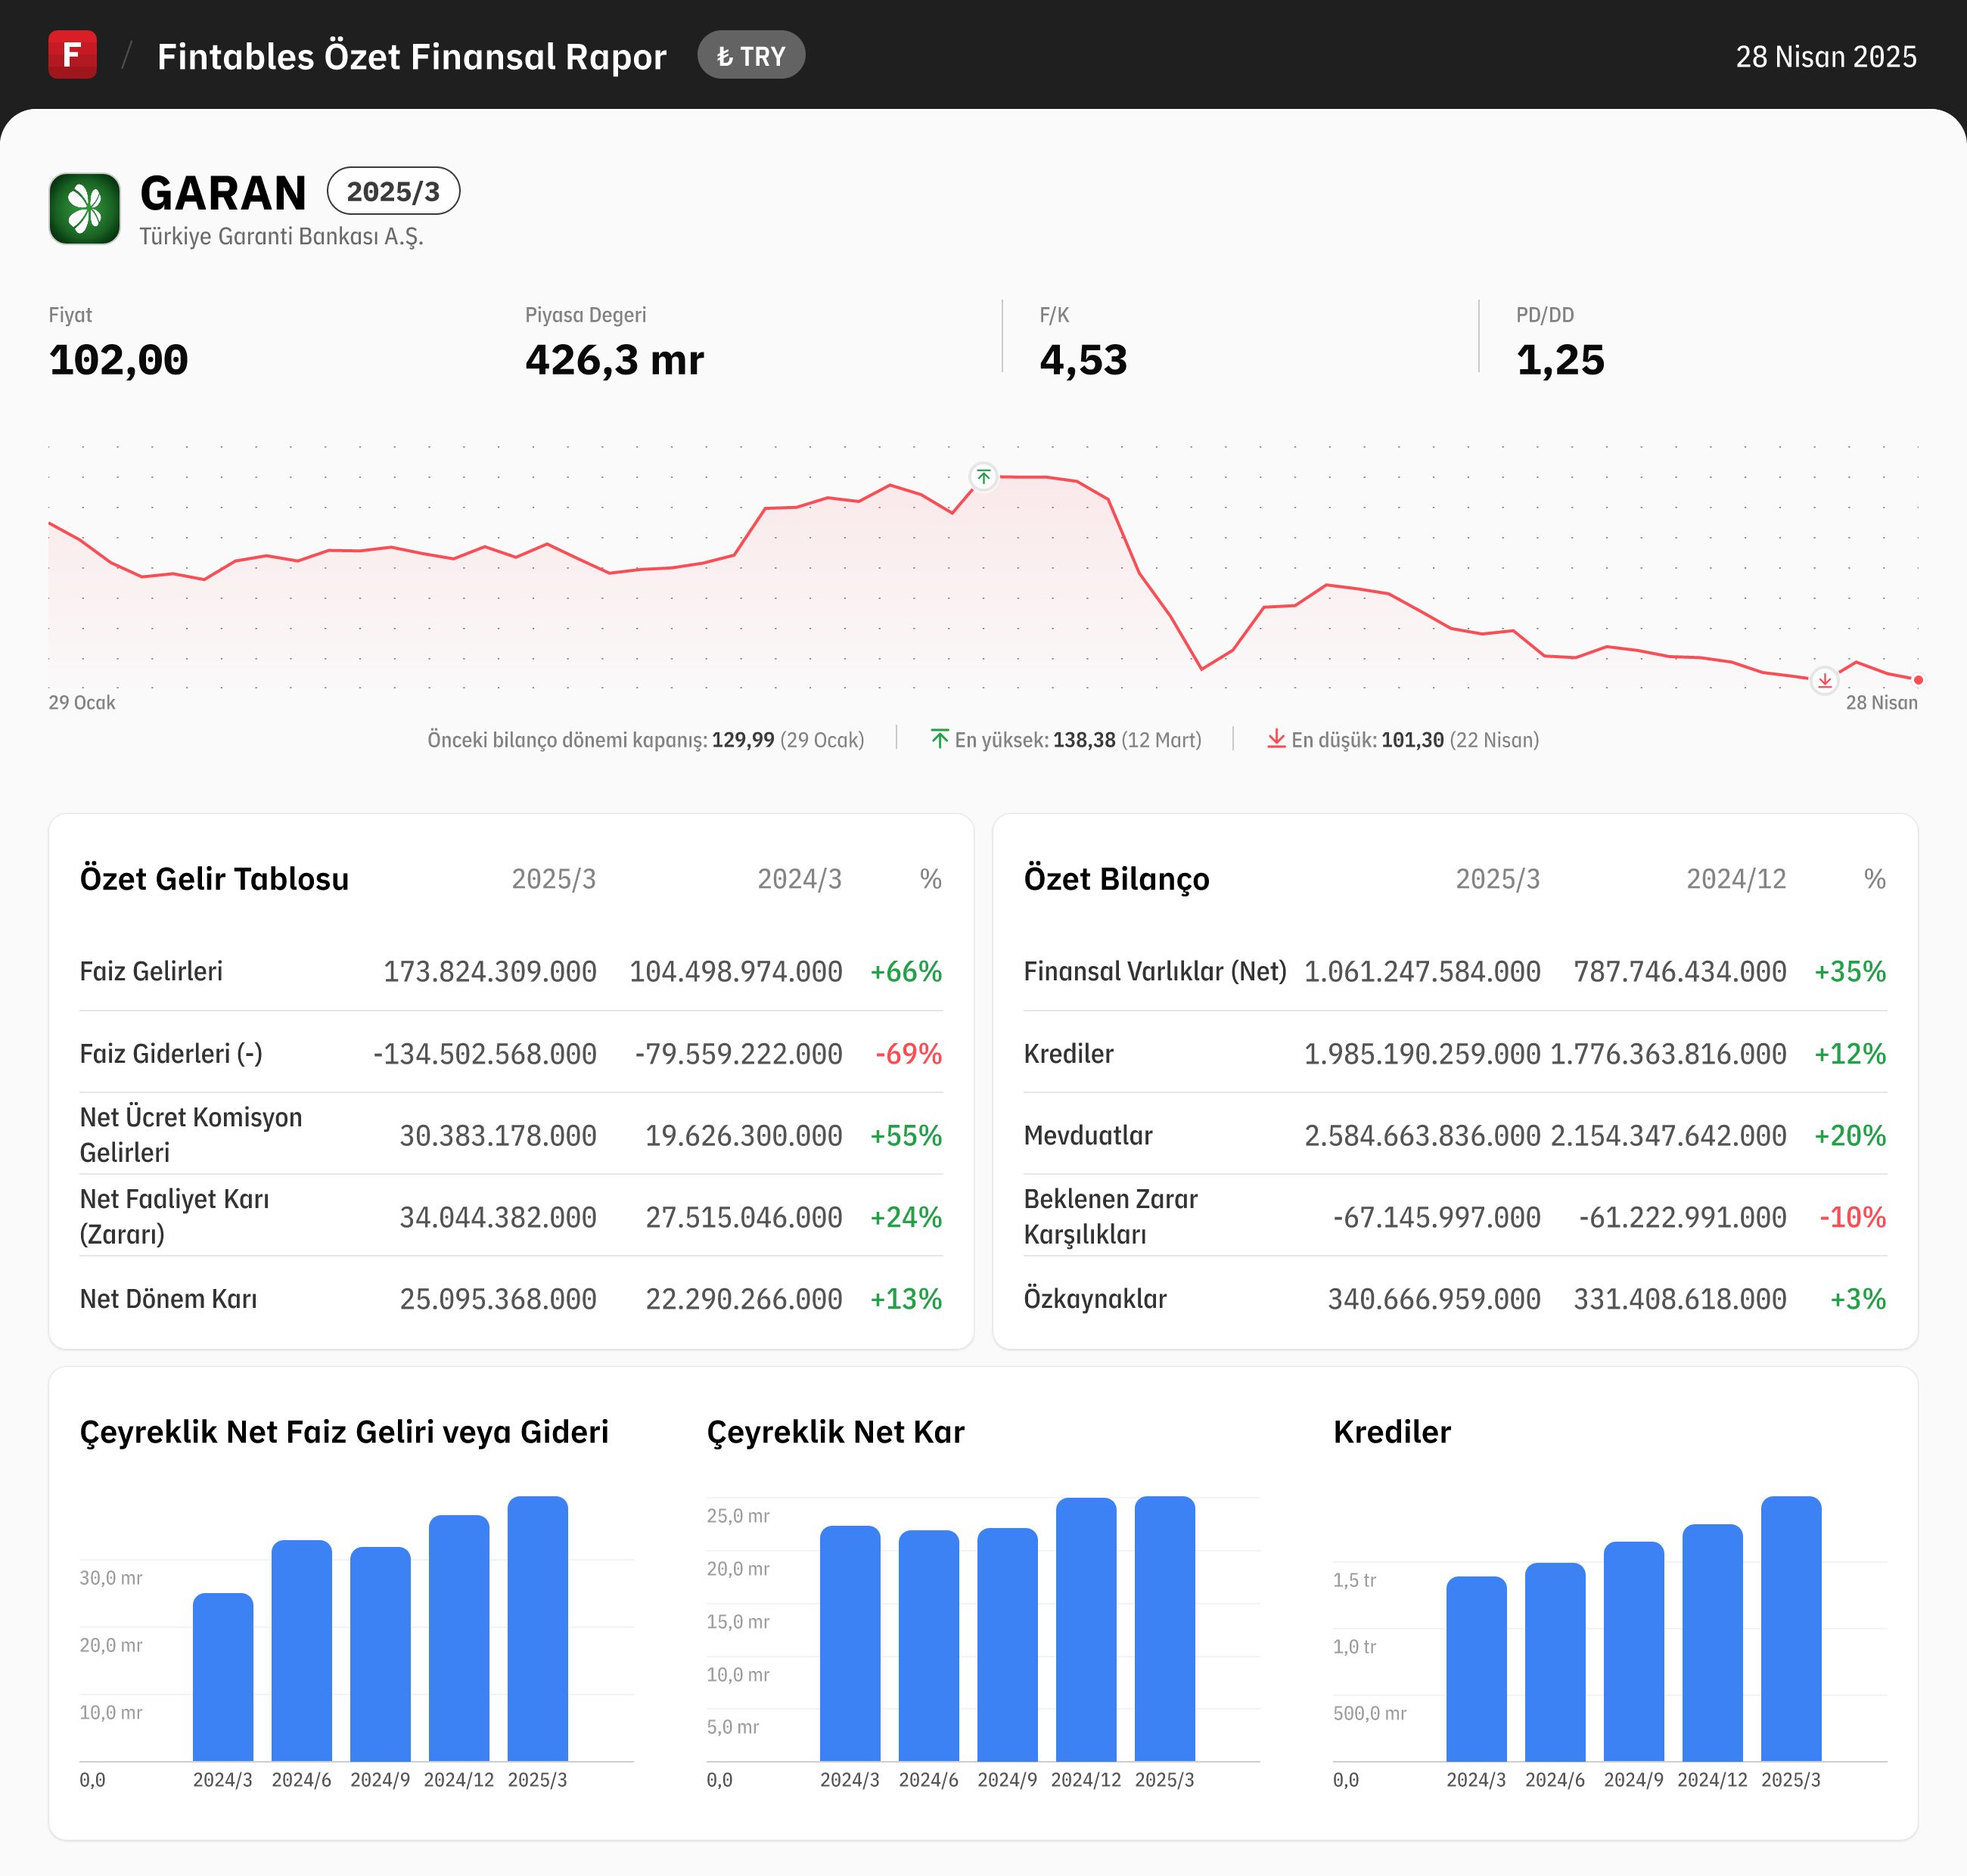Click the value 30.383.178.000
This screenshot has height=1876, width=1967.
498,1135
